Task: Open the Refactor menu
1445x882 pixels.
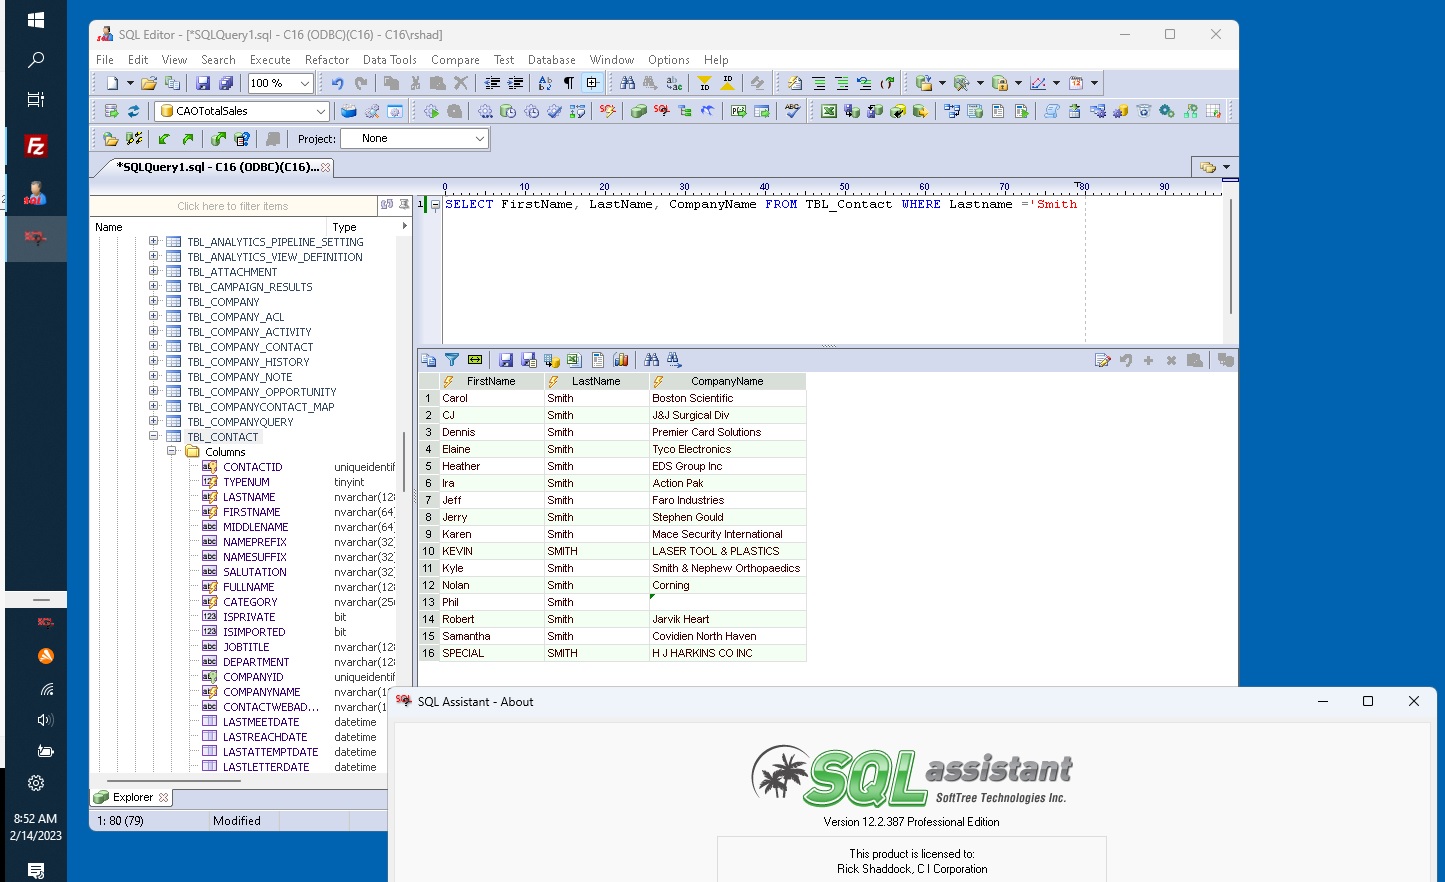Action: 327,60
